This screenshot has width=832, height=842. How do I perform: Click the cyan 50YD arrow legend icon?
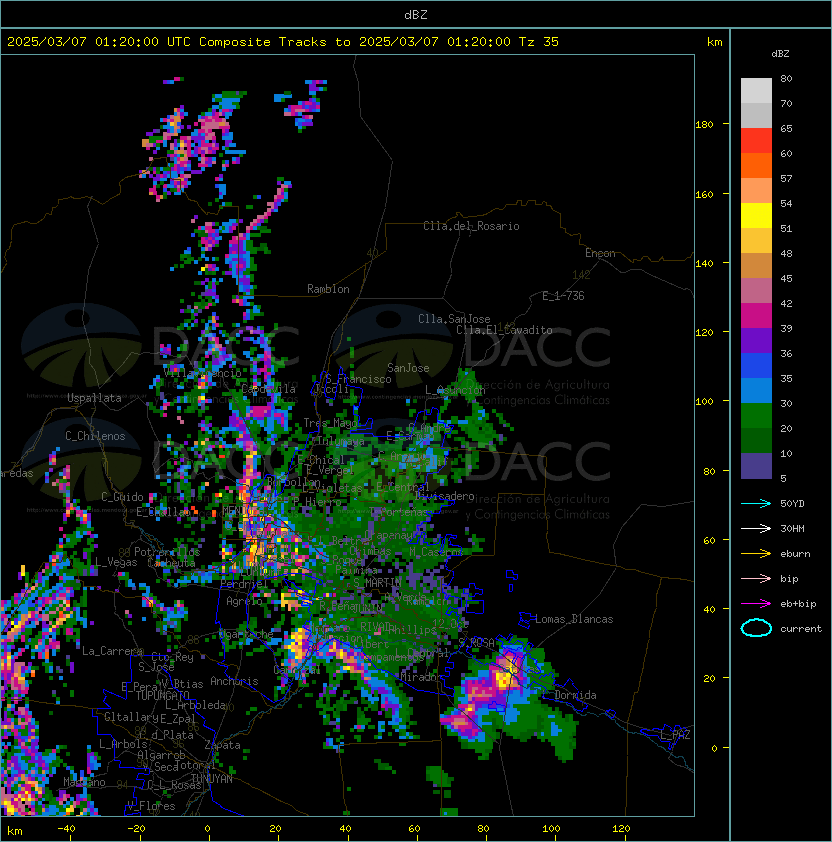pyautogui.click(x=756, y=503)
